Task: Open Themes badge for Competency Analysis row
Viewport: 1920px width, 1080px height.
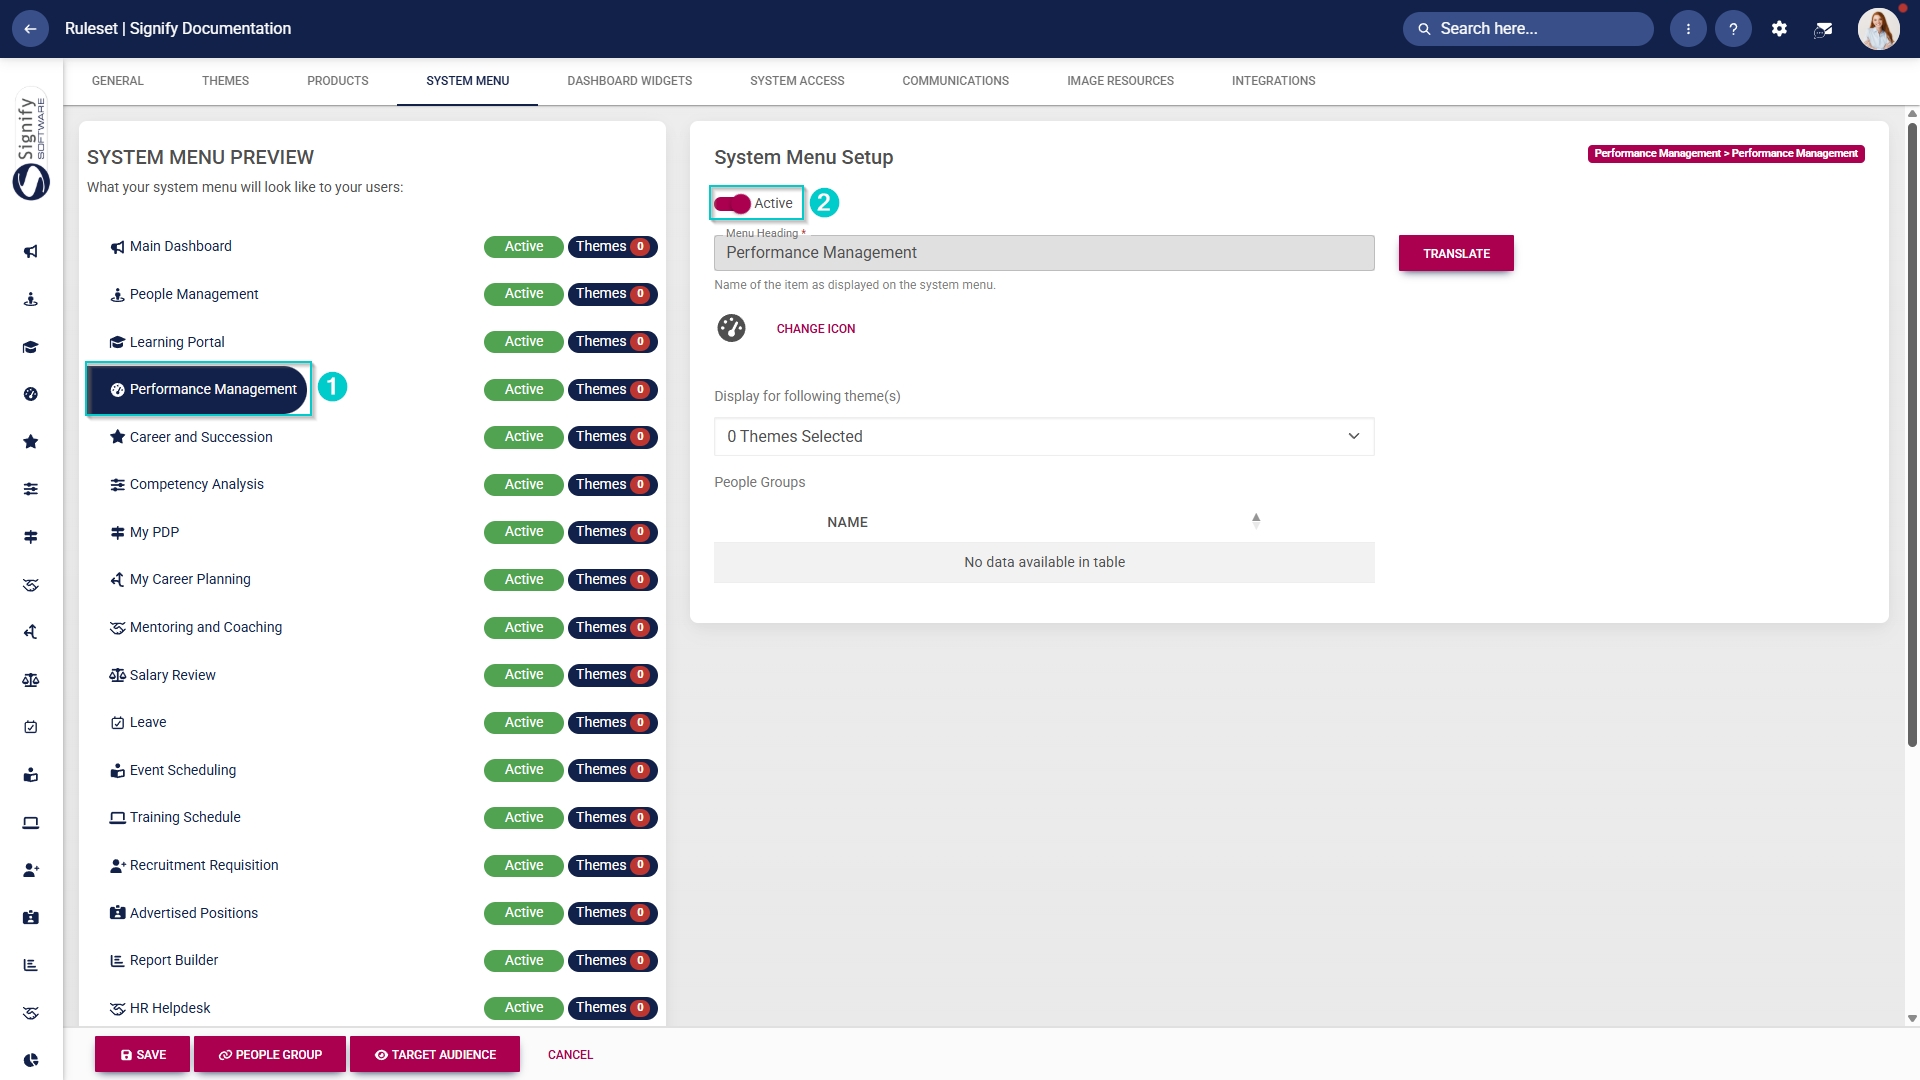Action: coord(613,485)
